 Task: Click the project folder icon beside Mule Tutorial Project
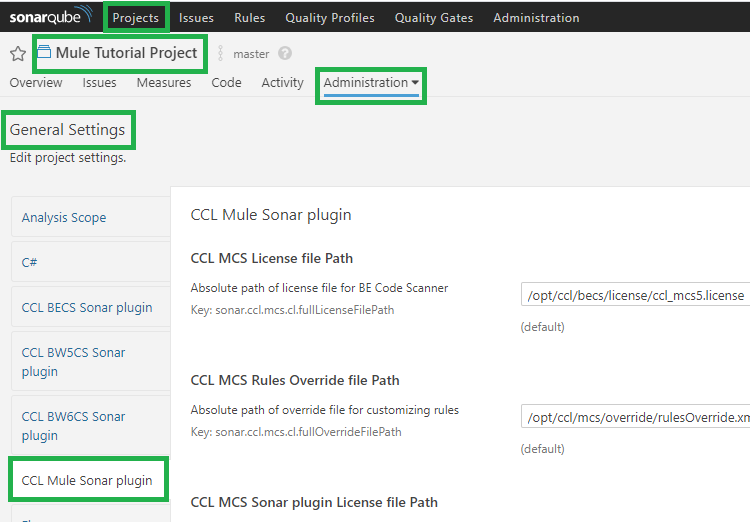coord(44,51)
